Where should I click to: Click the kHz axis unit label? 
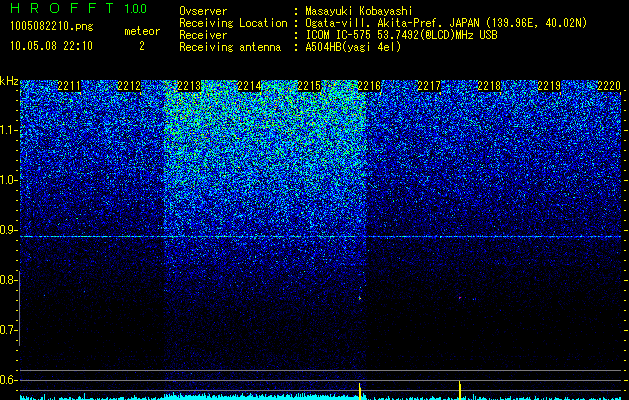pos(9,81)
